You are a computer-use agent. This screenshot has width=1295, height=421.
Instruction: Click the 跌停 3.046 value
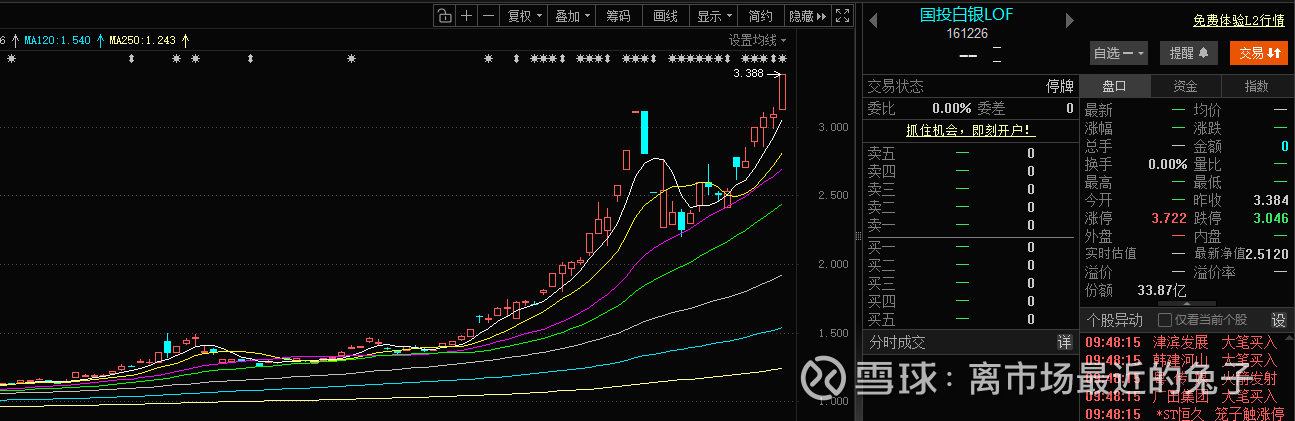coord(1269,217)
